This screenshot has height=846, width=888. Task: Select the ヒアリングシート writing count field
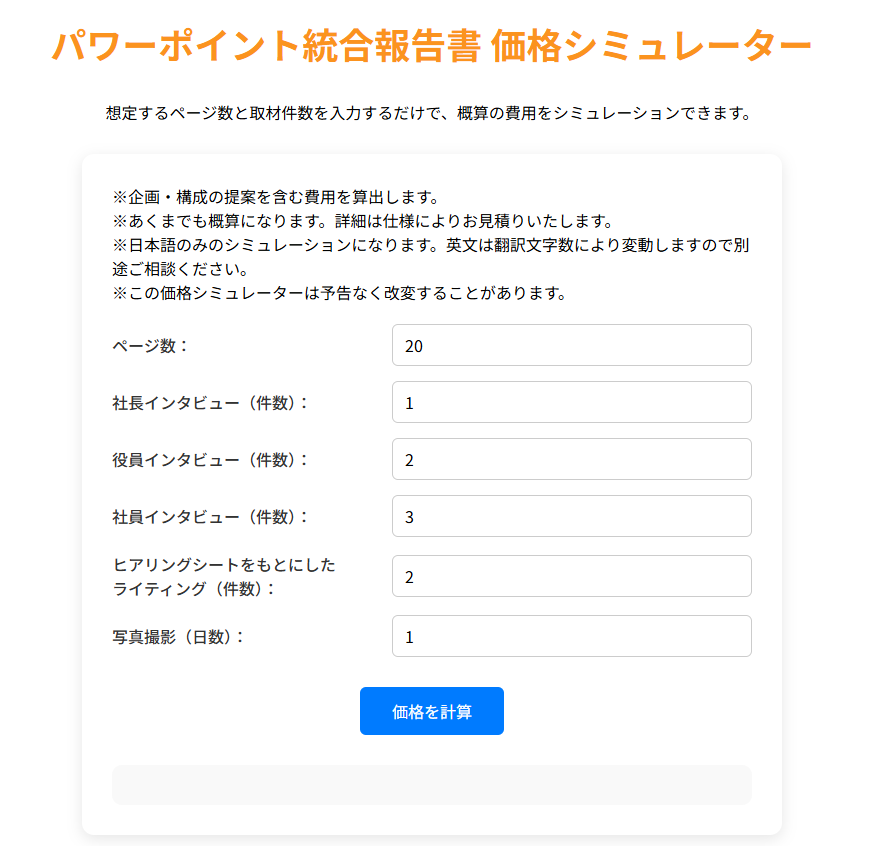point(571,576)
